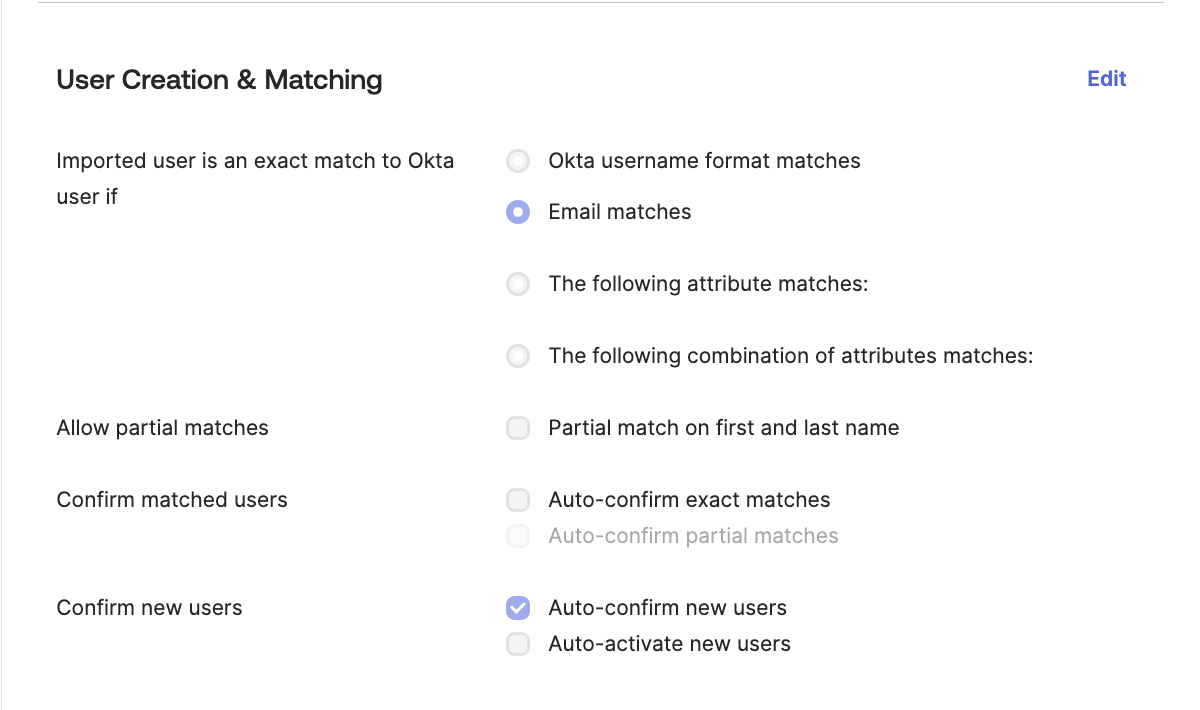Screen dimensions: 1200x710
Task: Click the Allow partial matches row label
Action: [x=163, y=428]
